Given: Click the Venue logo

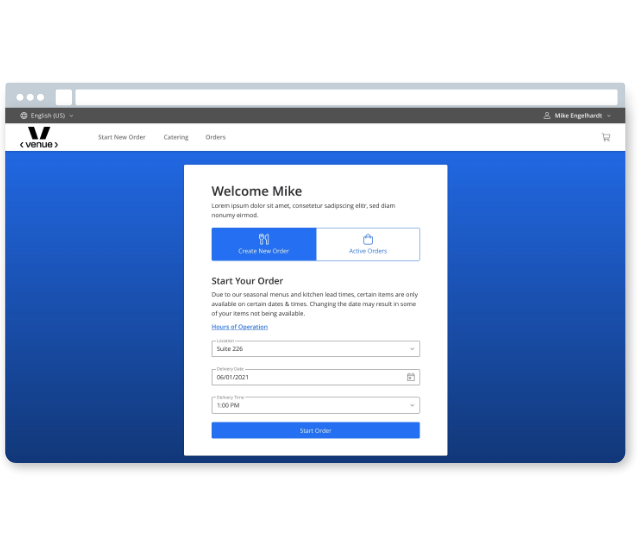Looking at the screenshot, I should click(x=39, y=138).
